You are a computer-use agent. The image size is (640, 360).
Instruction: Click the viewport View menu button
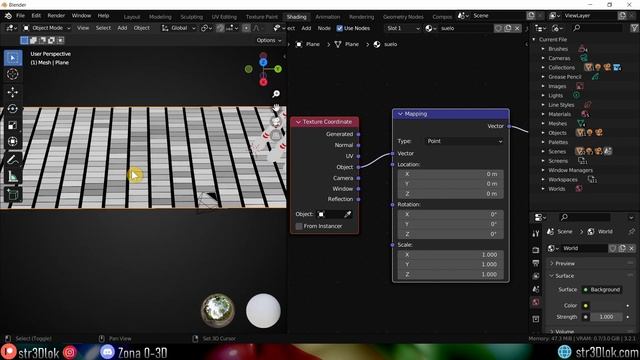(x=83, y=28)
